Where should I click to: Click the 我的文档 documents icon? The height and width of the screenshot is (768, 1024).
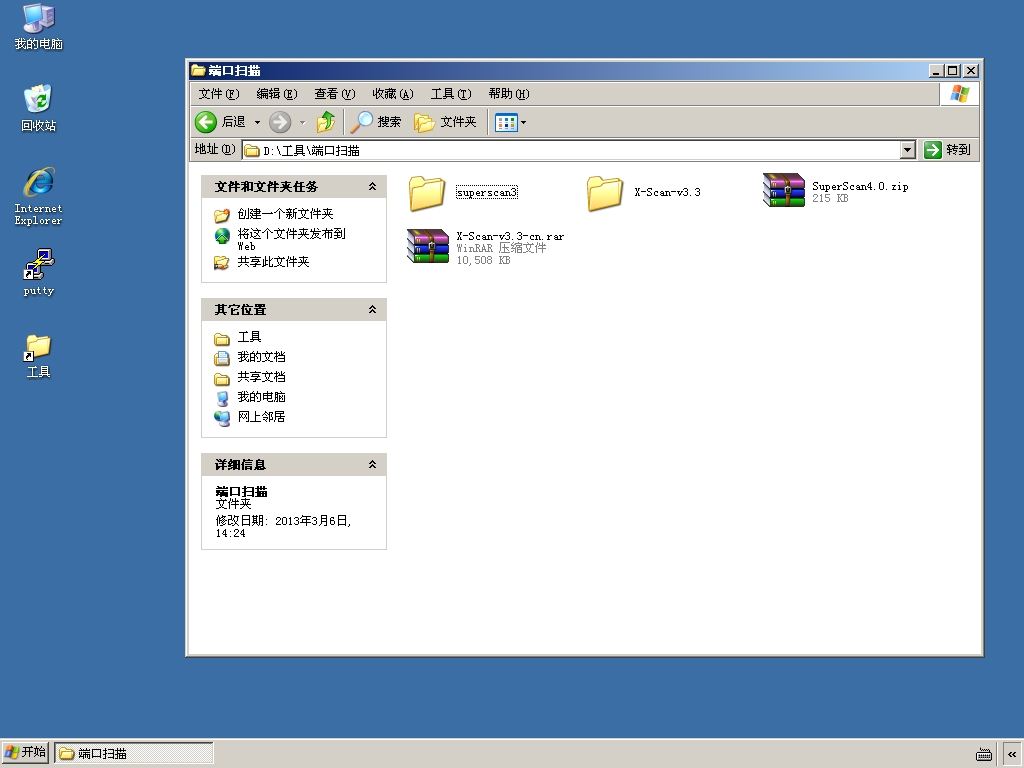tap(222, 358)
